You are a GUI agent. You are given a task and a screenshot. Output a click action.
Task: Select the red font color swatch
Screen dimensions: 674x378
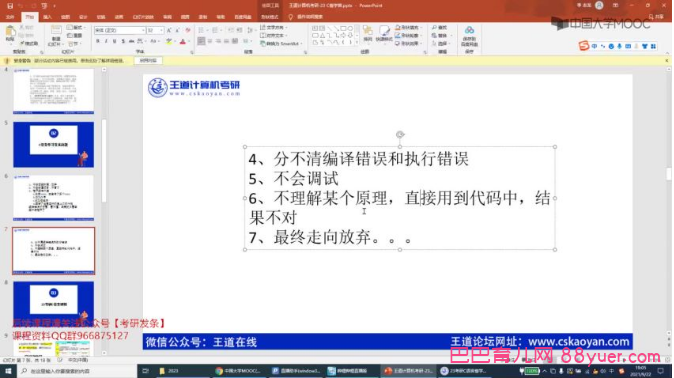click(x=183, y=42)
